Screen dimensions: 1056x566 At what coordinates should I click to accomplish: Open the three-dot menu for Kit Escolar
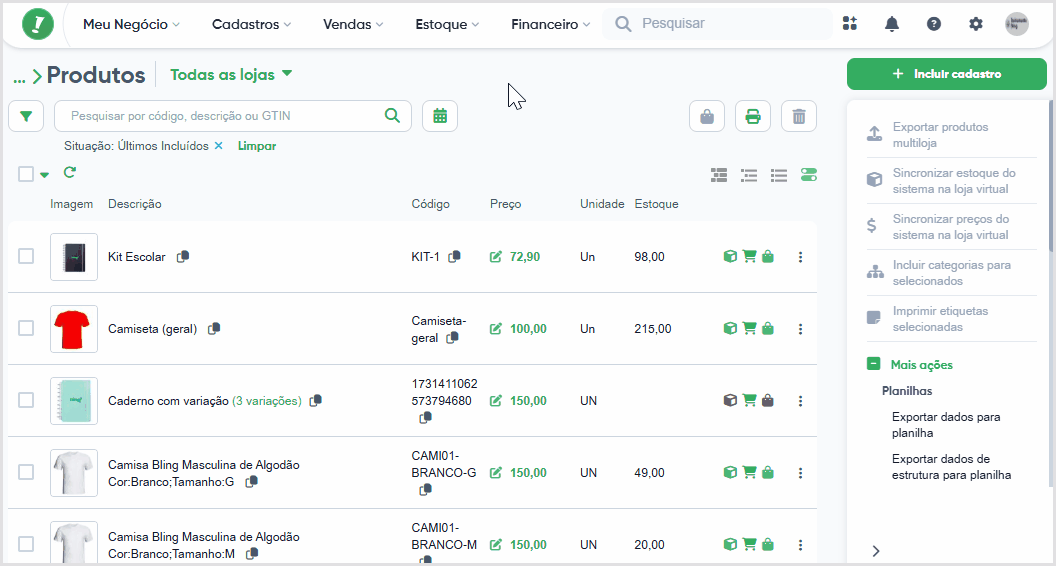(x=800, y=257)
